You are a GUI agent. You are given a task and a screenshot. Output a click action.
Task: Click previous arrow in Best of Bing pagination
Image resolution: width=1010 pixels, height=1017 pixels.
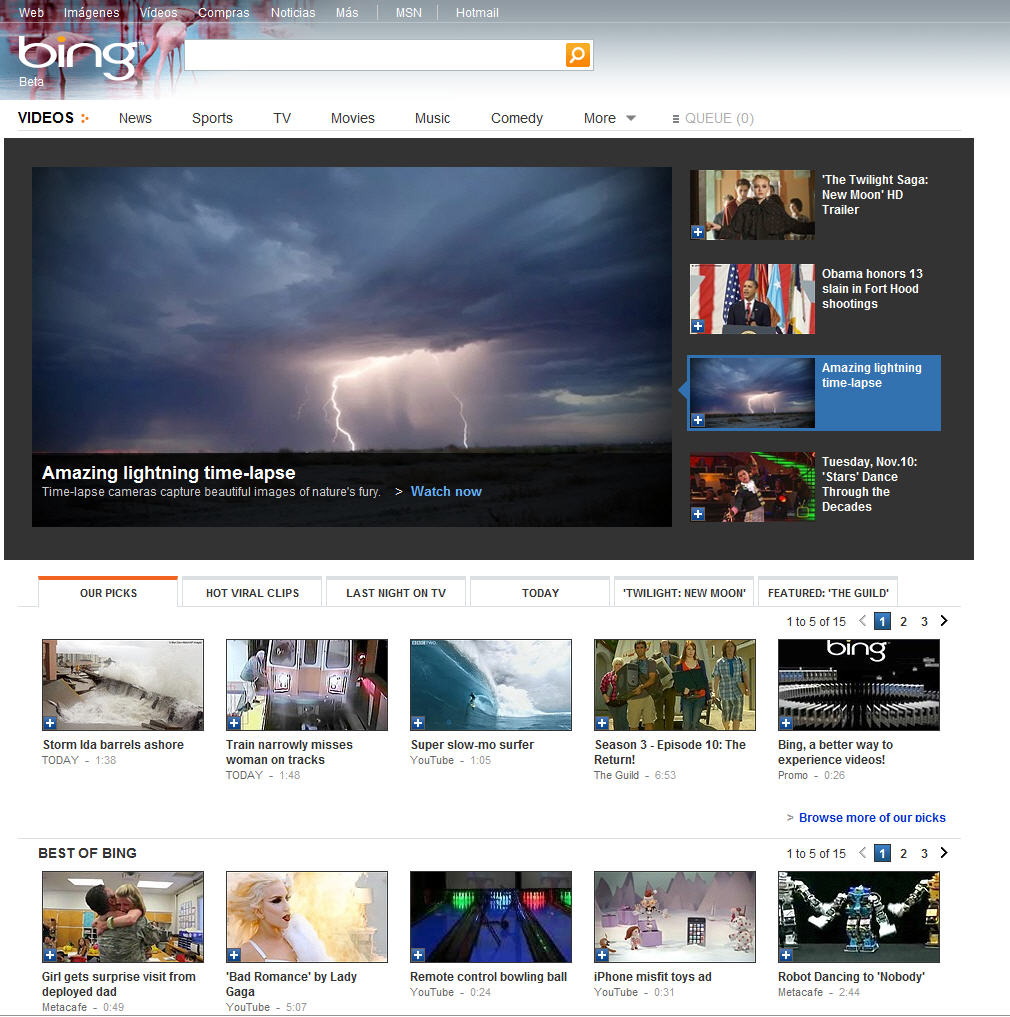(862, 853)
